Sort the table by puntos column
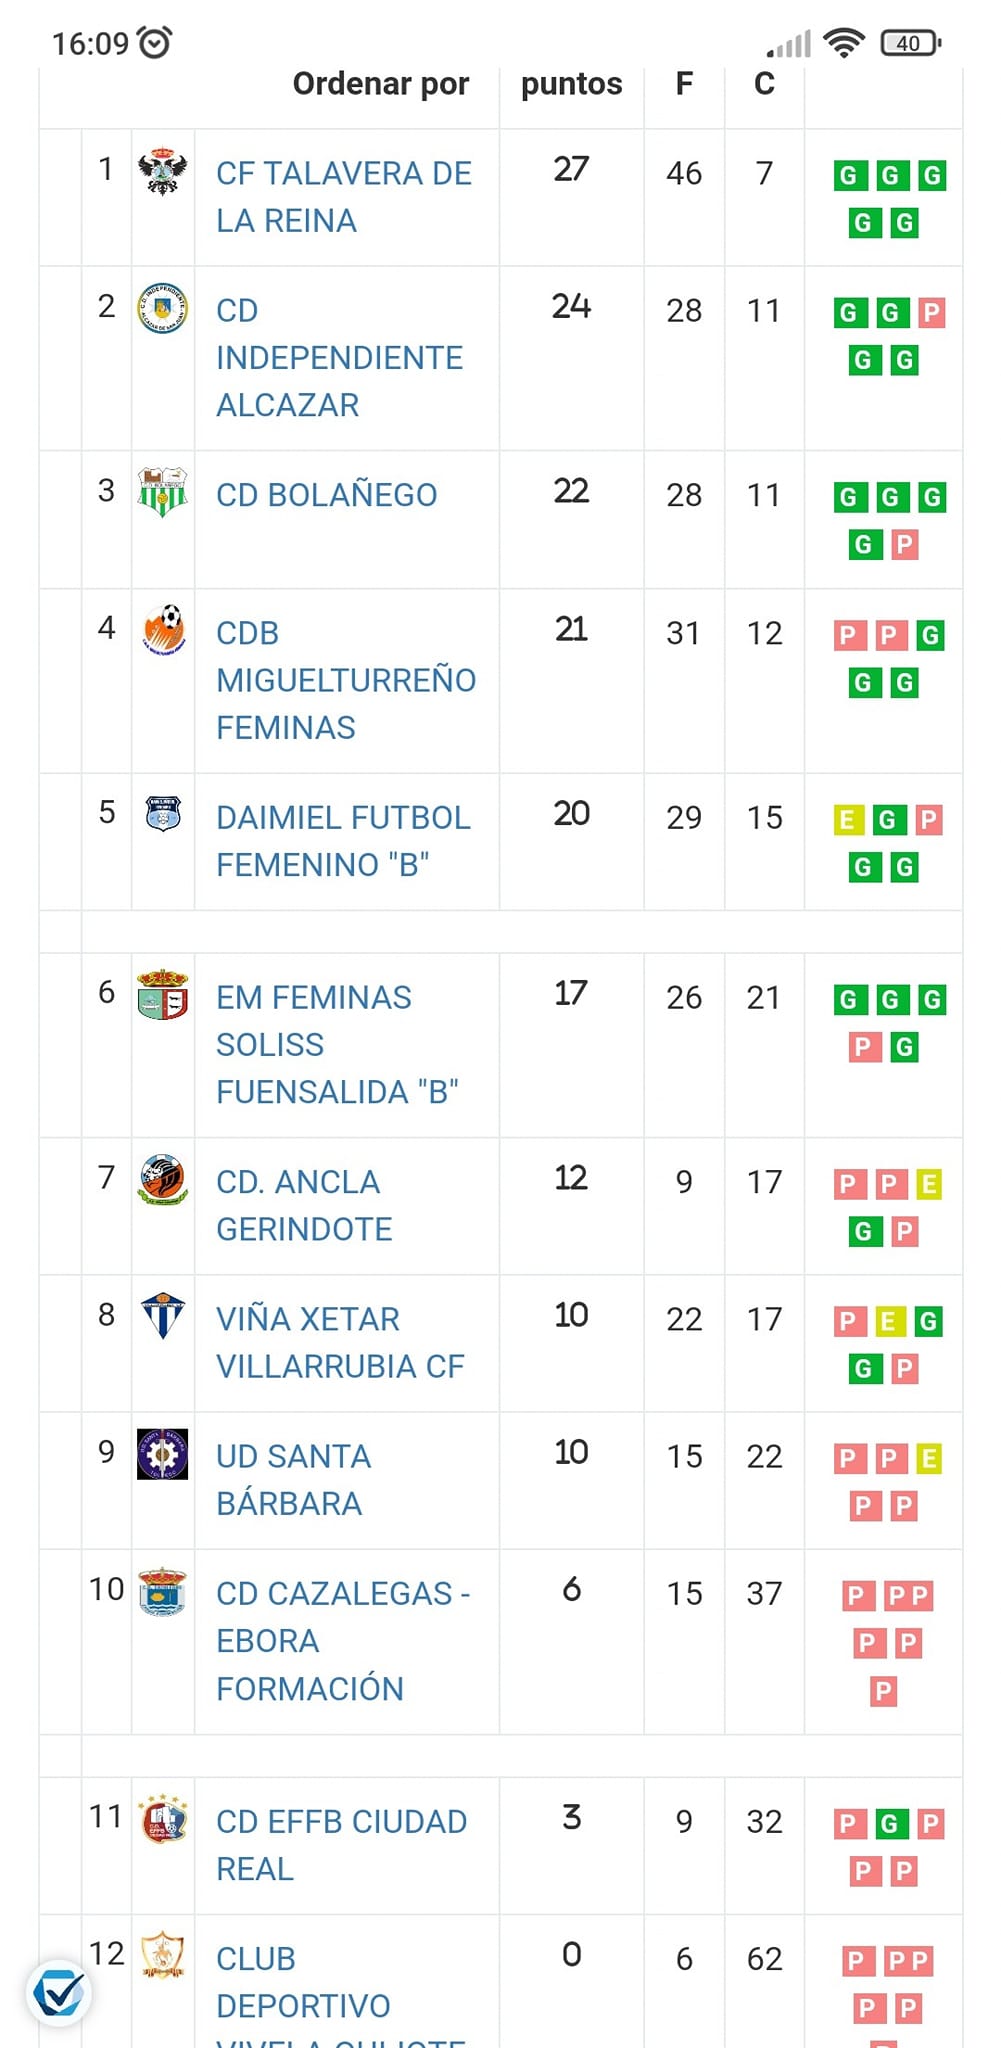1001x2048 pixels. point(571,84)
